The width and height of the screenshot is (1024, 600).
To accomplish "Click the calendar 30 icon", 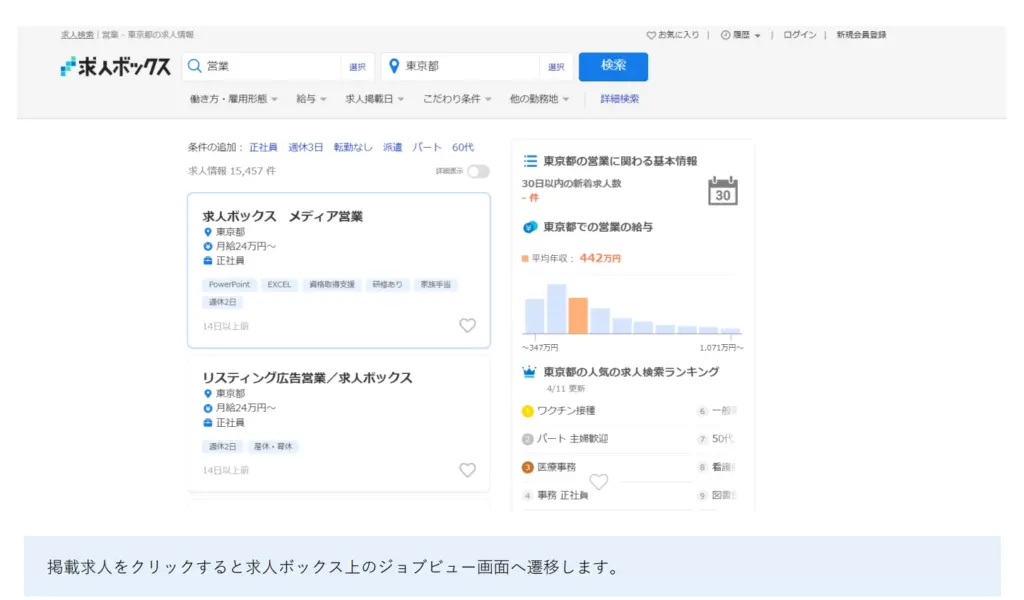I will pos(723,191).
